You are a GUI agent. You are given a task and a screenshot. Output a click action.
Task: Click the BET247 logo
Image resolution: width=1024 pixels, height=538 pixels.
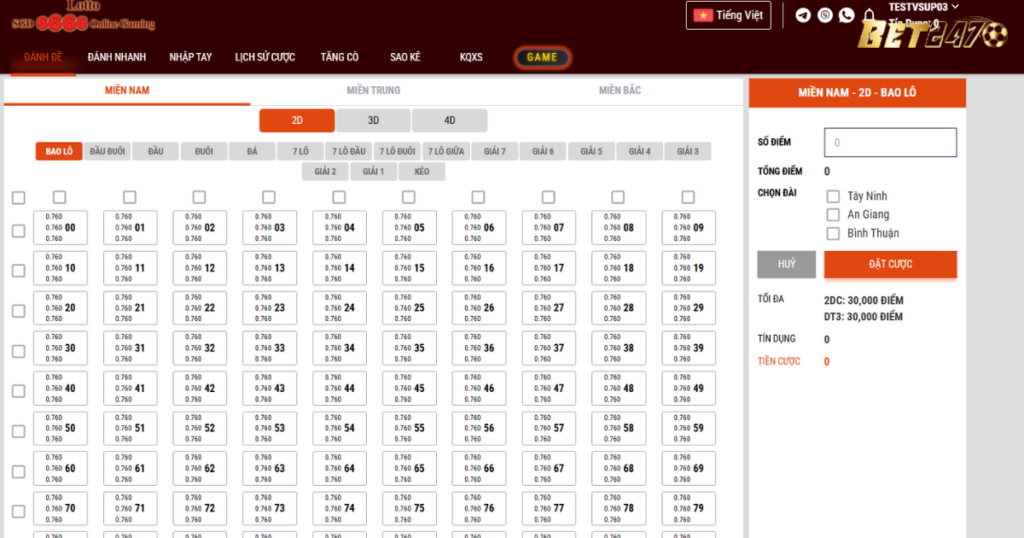pos(932,34)
